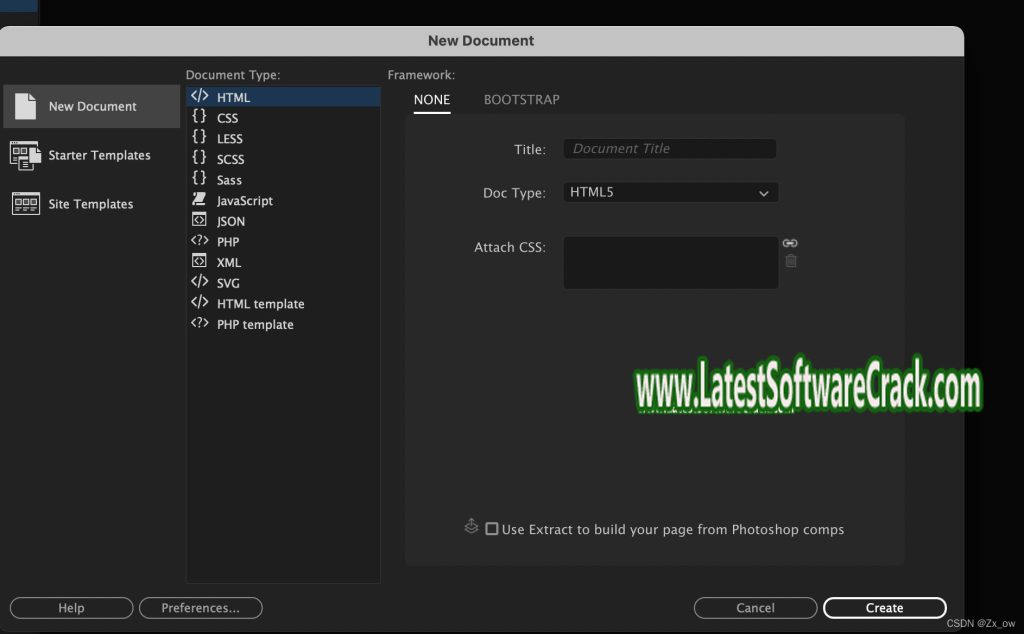1024x634 pixels.
Task: Pick SCSS from the document type list
Action: [x=230, y=159]
